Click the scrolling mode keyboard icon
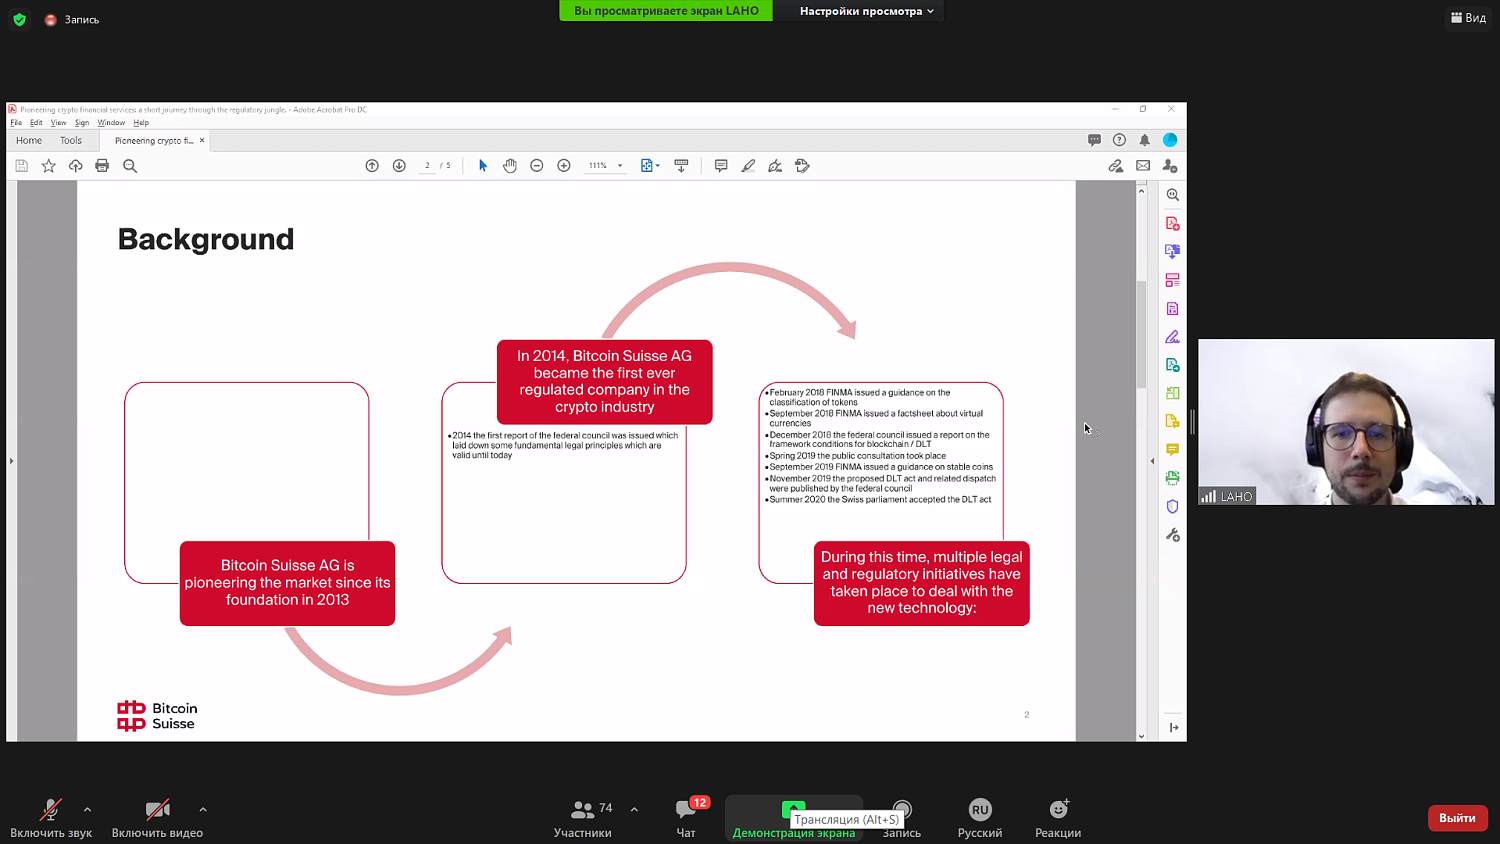 click(x=681, y=166)
